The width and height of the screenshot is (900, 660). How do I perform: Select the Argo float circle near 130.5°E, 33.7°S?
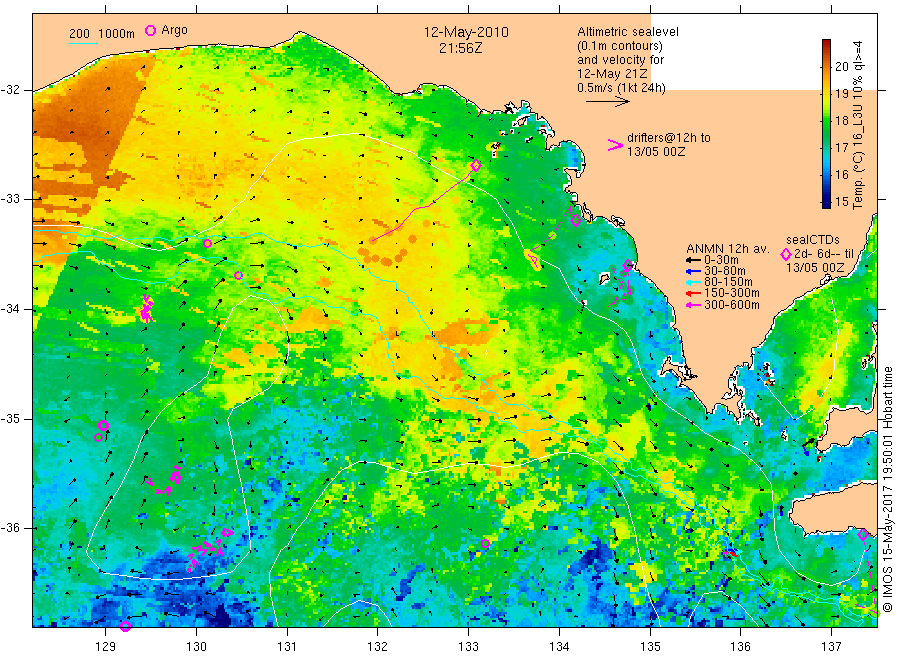pyautogui.click(x=238, y=275)
